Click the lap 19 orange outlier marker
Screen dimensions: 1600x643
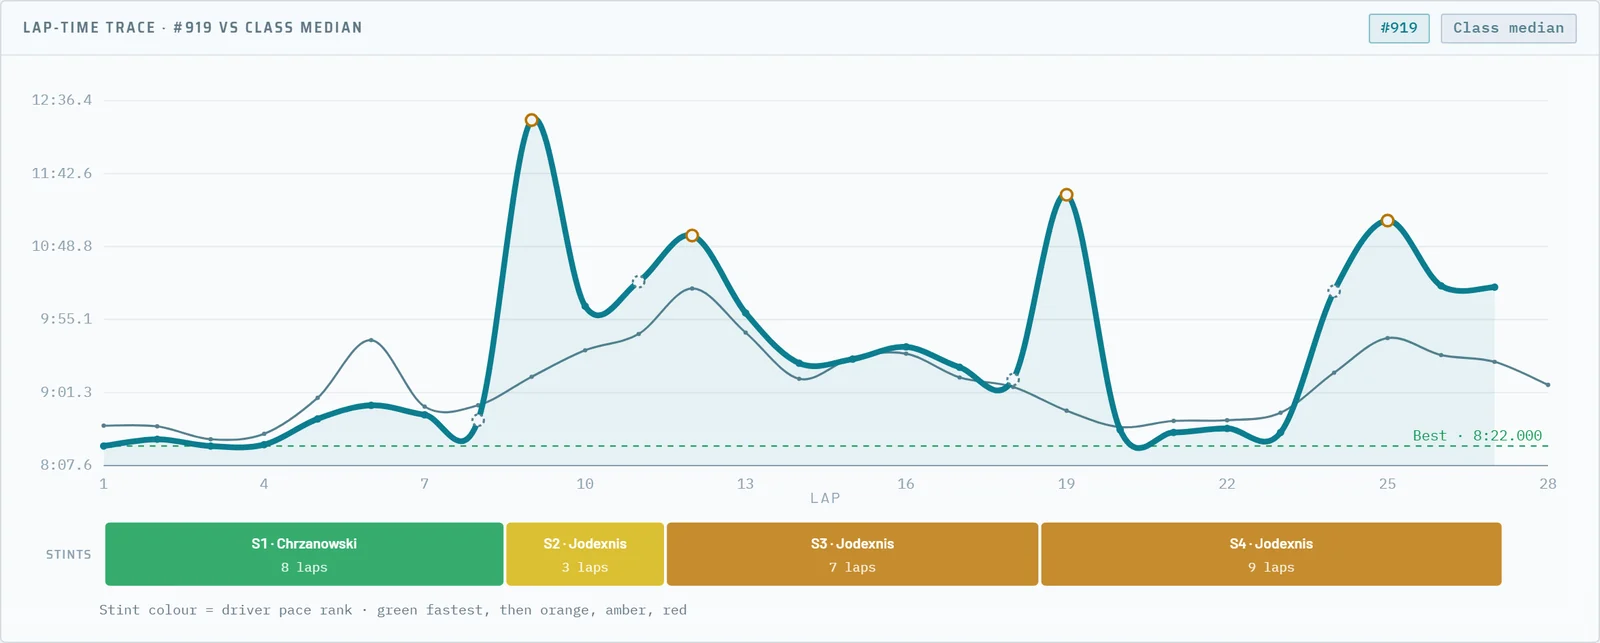click(1066, 195)
